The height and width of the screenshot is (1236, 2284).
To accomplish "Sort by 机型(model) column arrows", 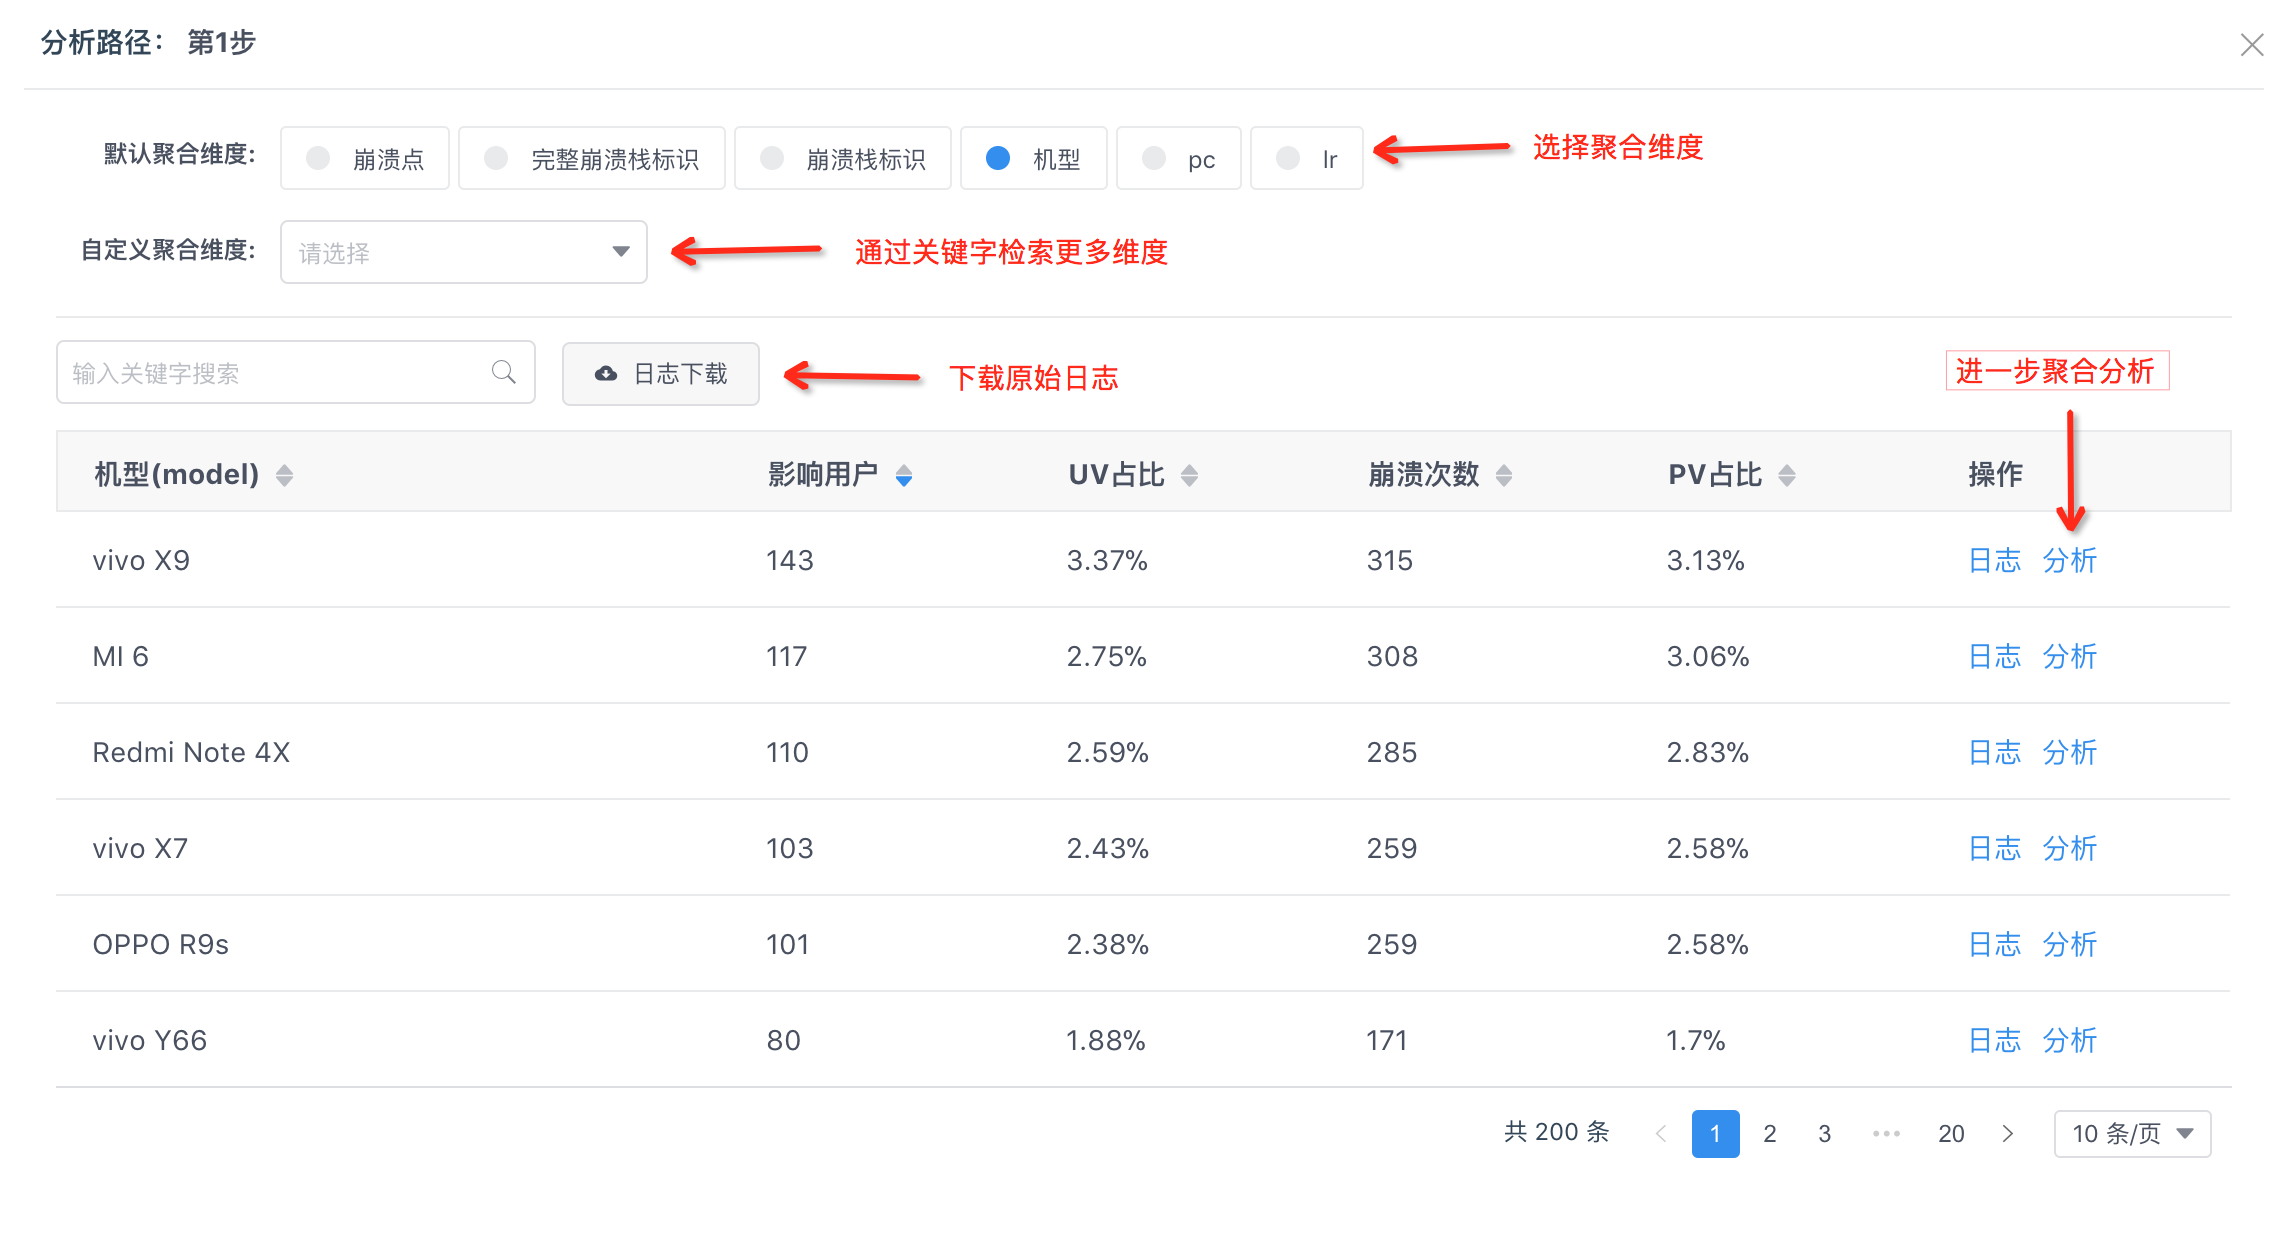I will [x=285, y=475].
